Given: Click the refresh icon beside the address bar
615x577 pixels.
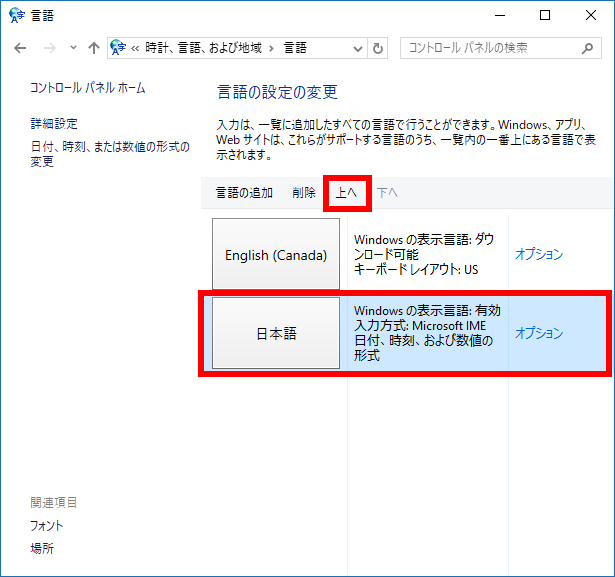Looking at the screenshot, I should pos(378,48).
